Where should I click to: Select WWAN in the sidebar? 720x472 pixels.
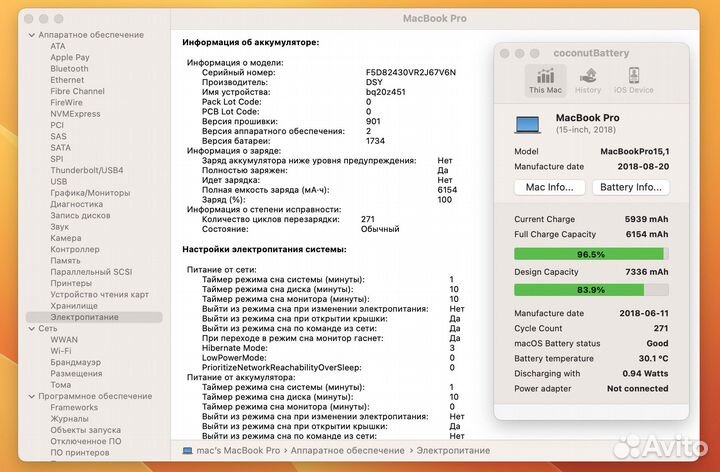(64, 340)
